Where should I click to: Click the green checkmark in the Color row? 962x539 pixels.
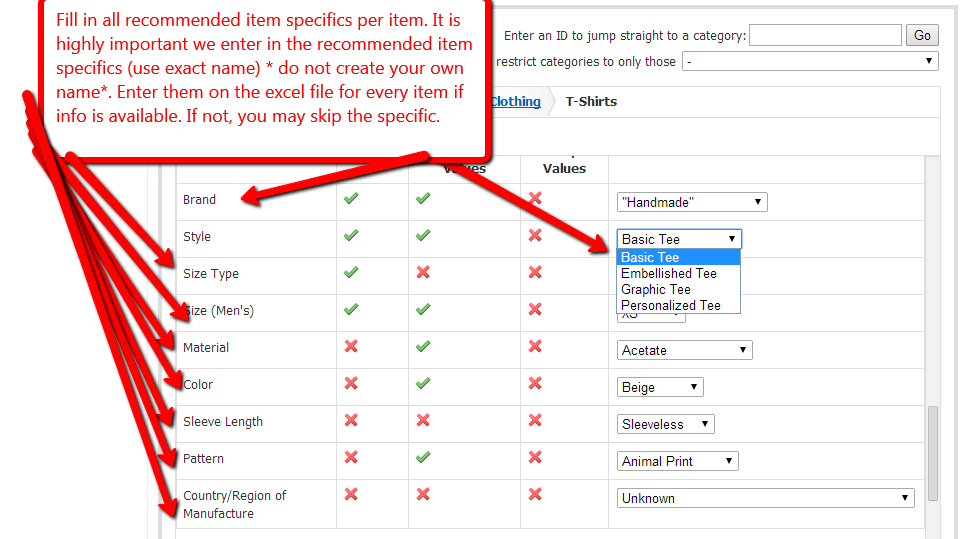point(423,384)
